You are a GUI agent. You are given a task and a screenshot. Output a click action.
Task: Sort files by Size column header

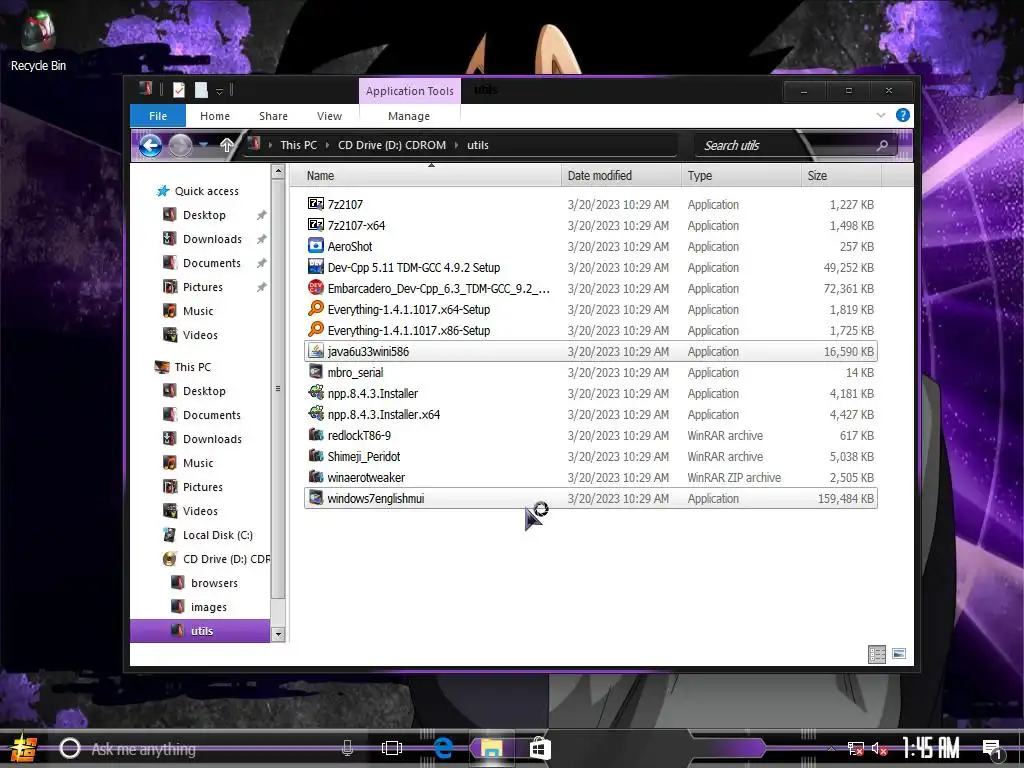tap(840, 175)
